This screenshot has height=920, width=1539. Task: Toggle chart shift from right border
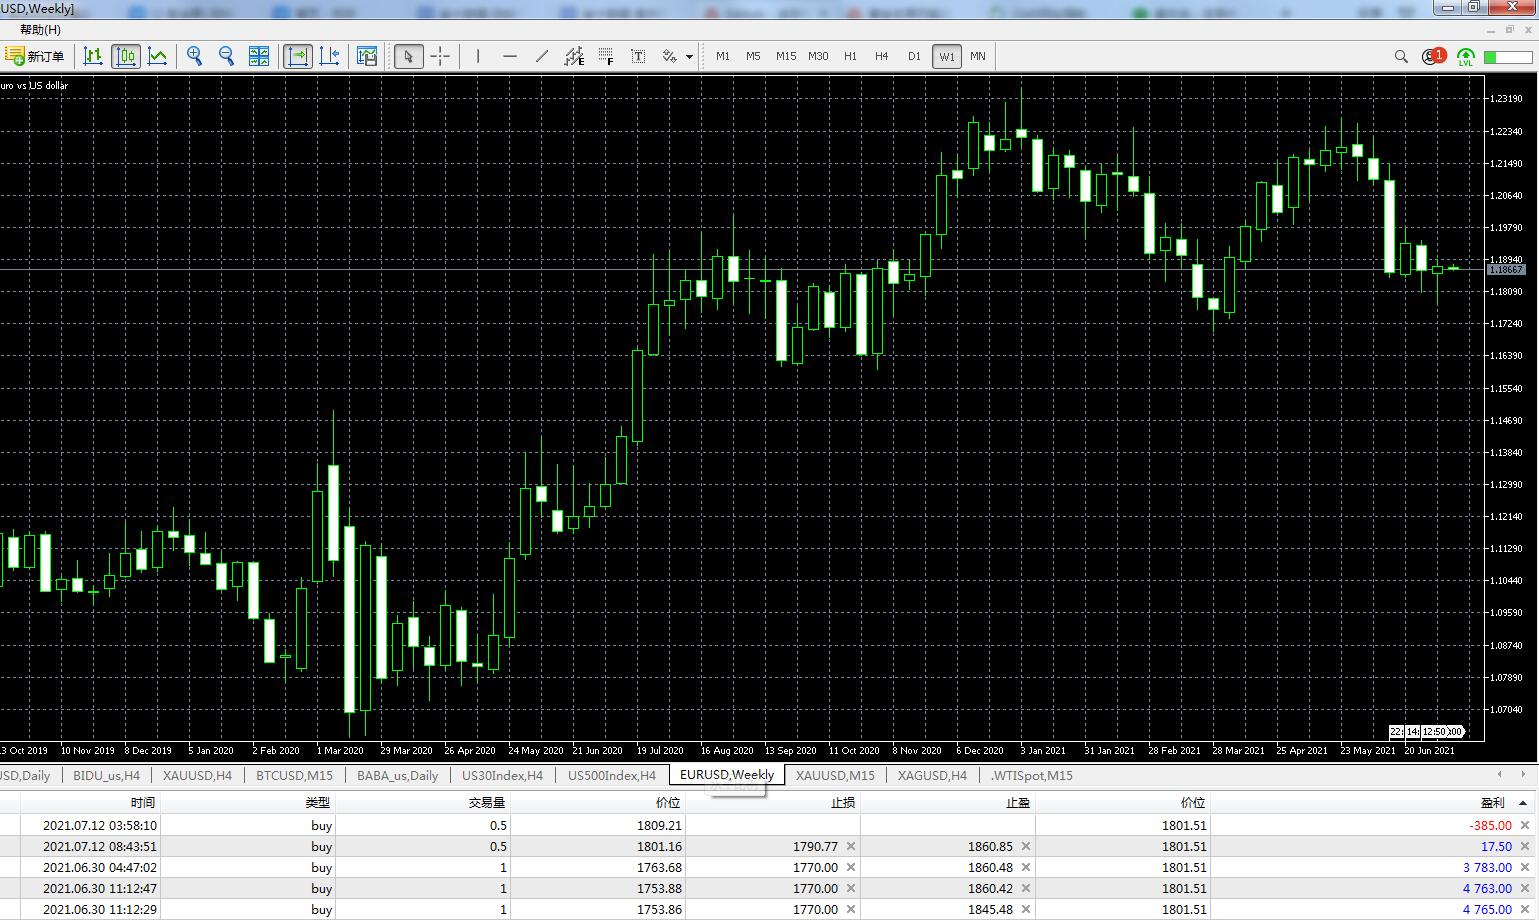329,56
